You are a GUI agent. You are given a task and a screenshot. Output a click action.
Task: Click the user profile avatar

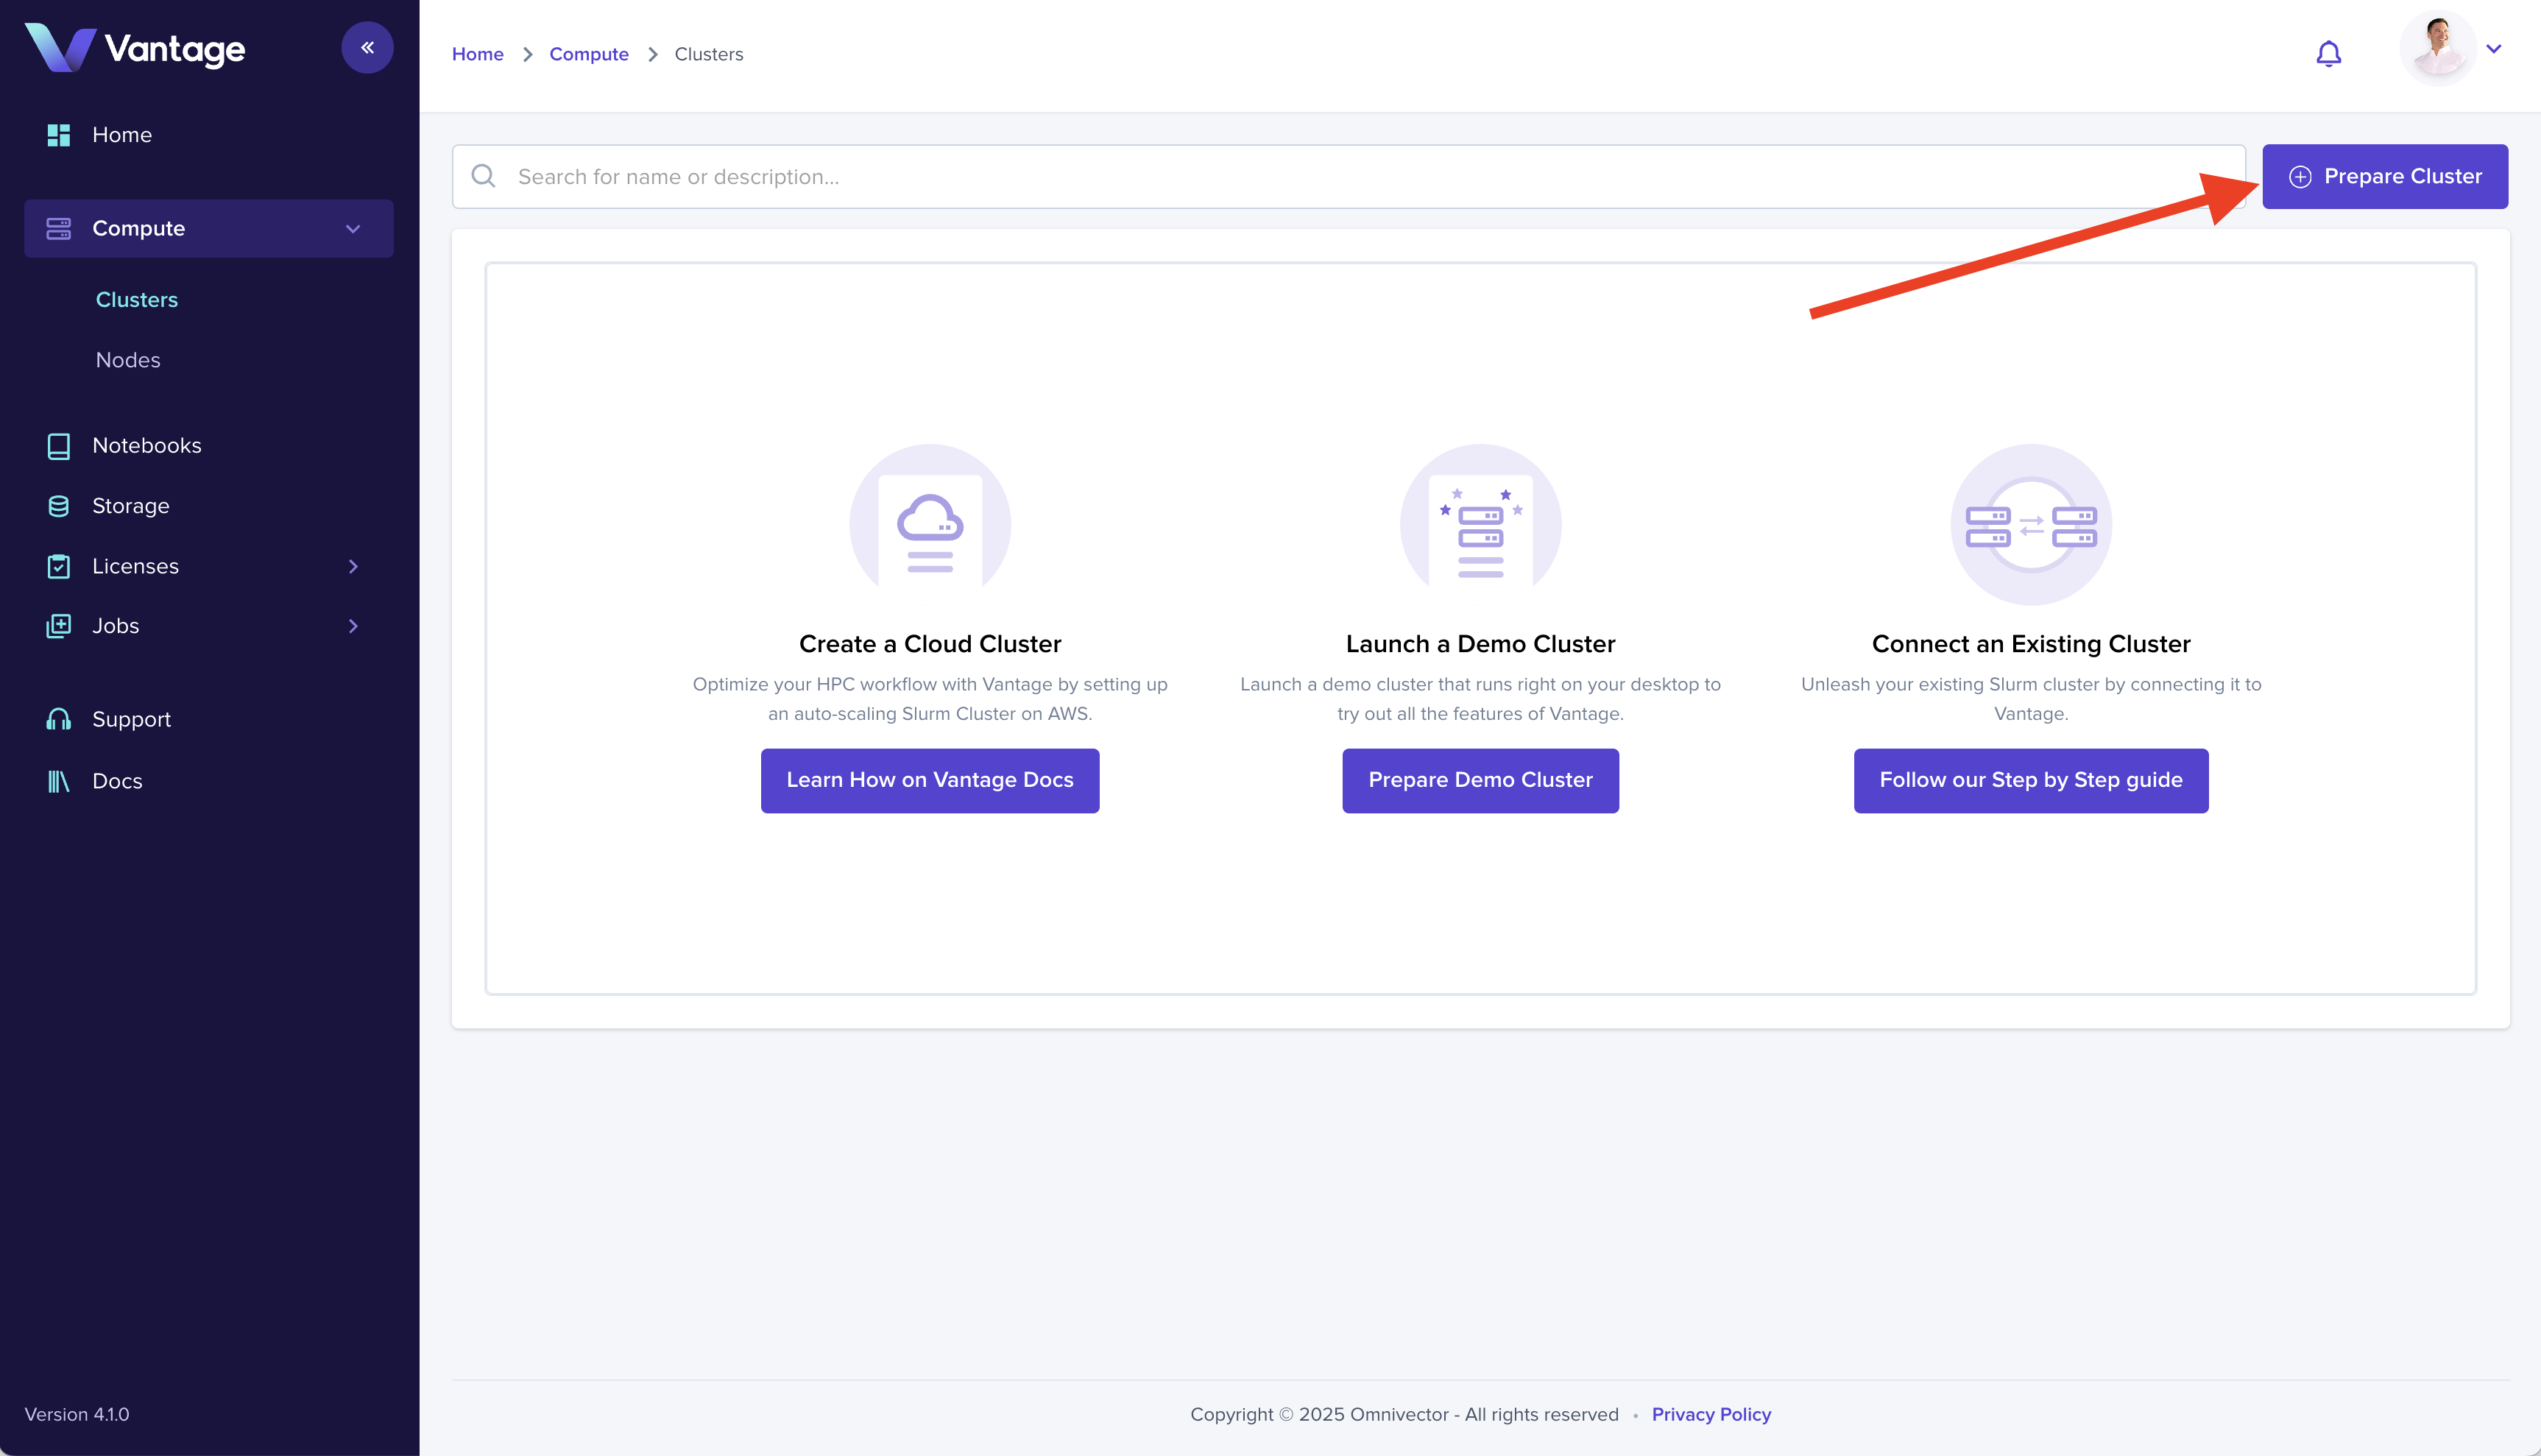click(2437, 49)
